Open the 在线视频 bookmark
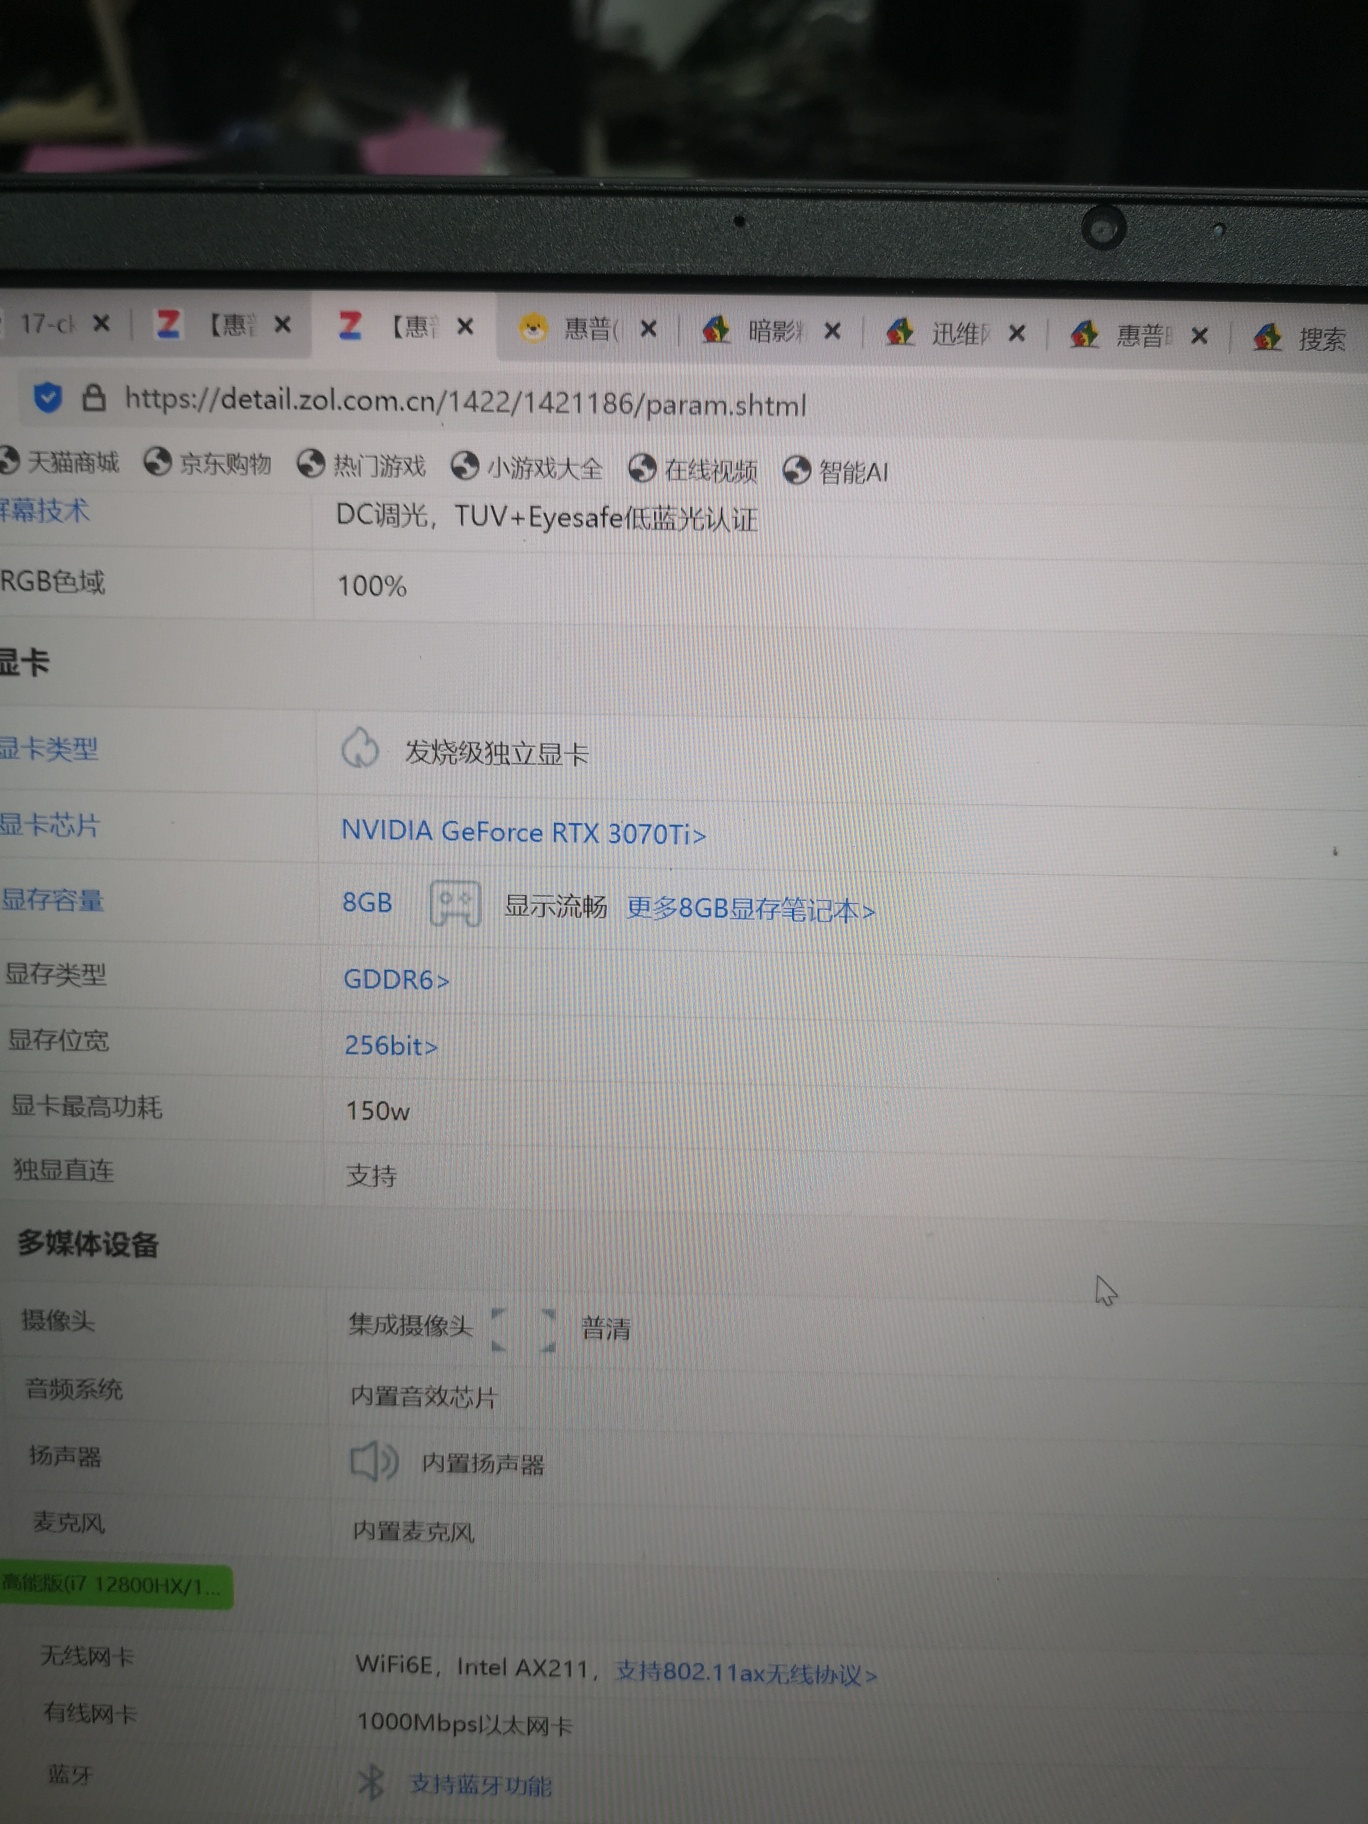Screen dimensions: 1368x1824 tap(694, 470)
